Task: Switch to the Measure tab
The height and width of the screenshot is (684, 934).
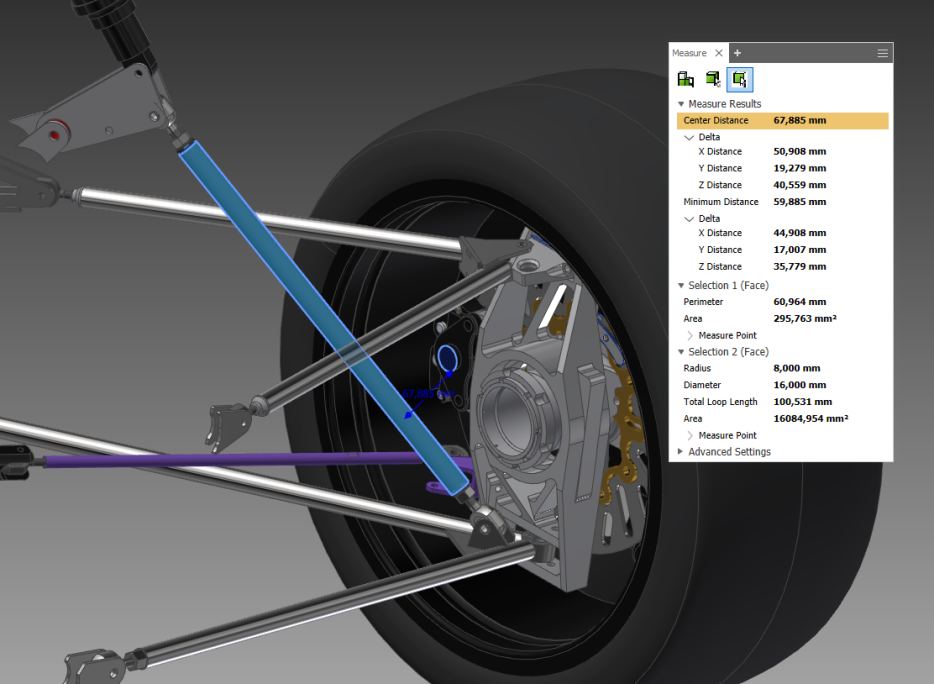Action: click(x=689, y=53)
